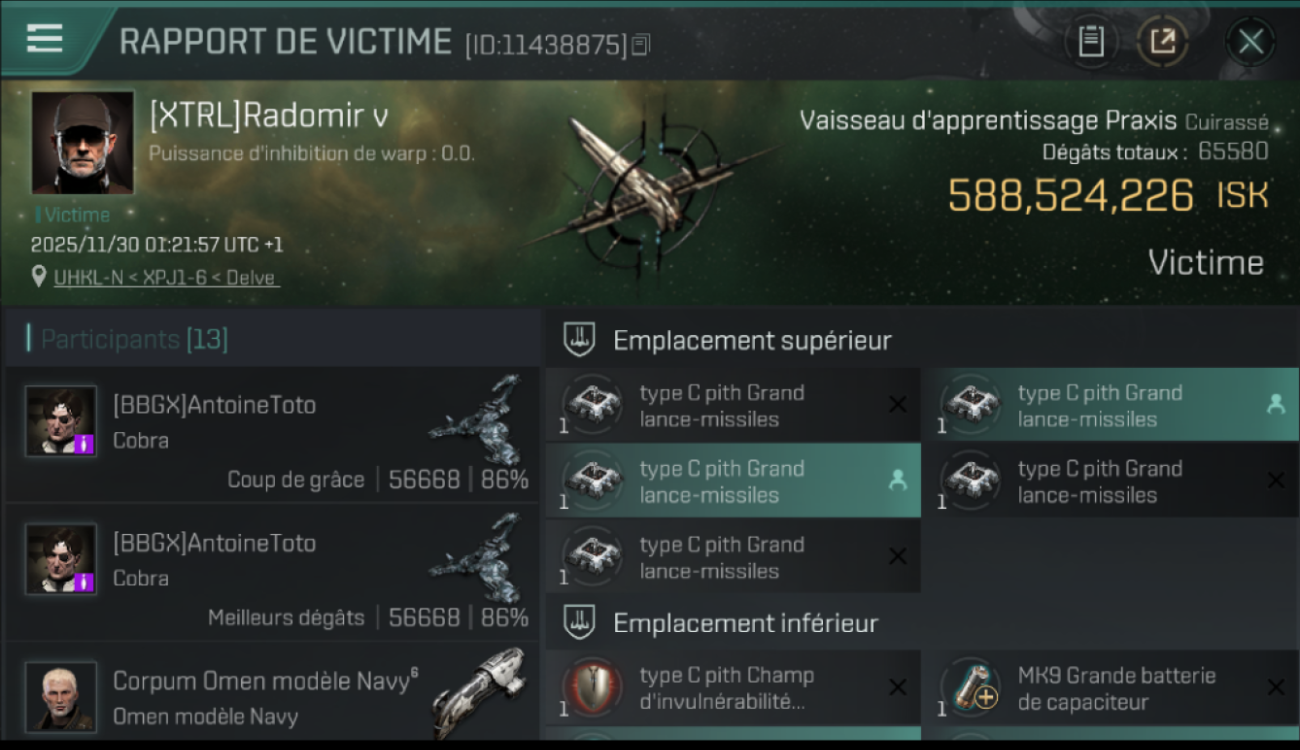1300x750 pixels.
Task: Open the hamburger menu icon
Action: tap(45, 39)
